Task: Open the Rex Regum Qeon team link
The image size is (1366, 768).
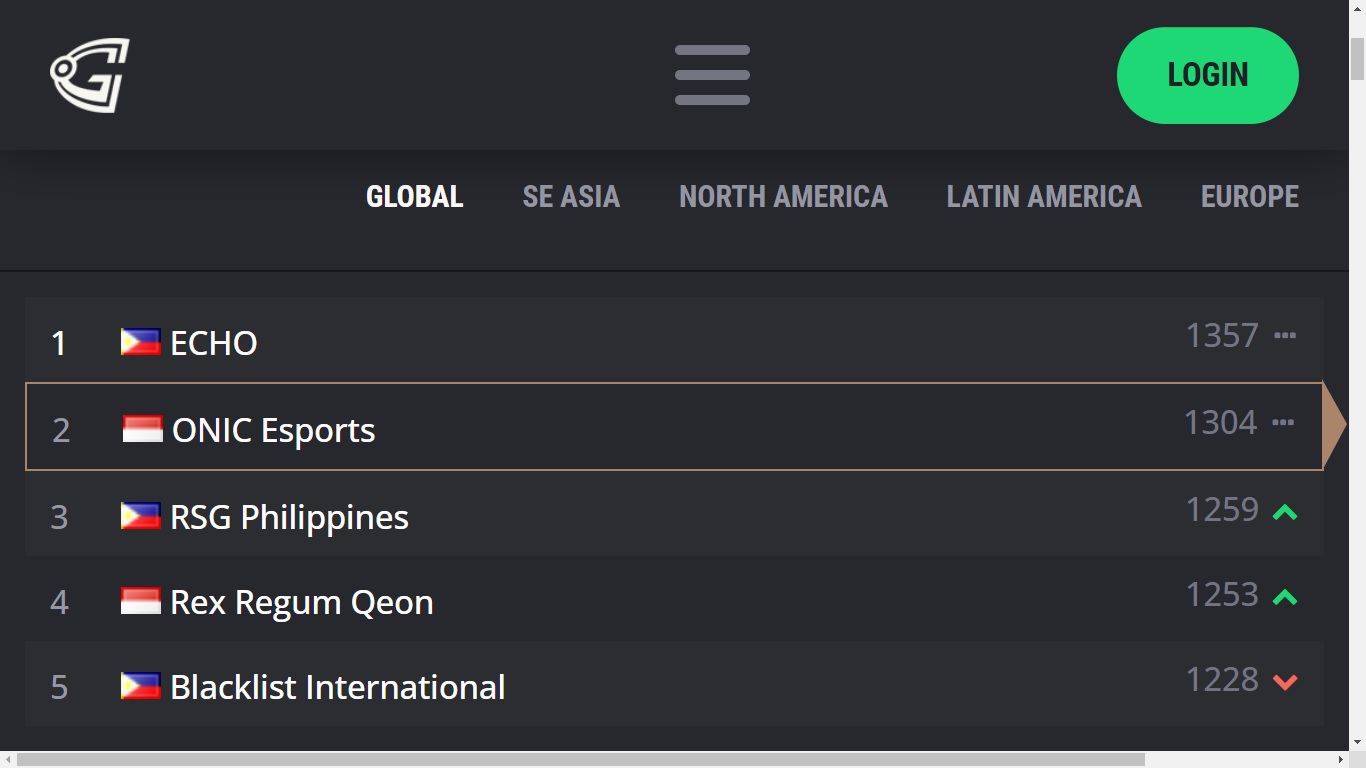Action: pos(301,602)
